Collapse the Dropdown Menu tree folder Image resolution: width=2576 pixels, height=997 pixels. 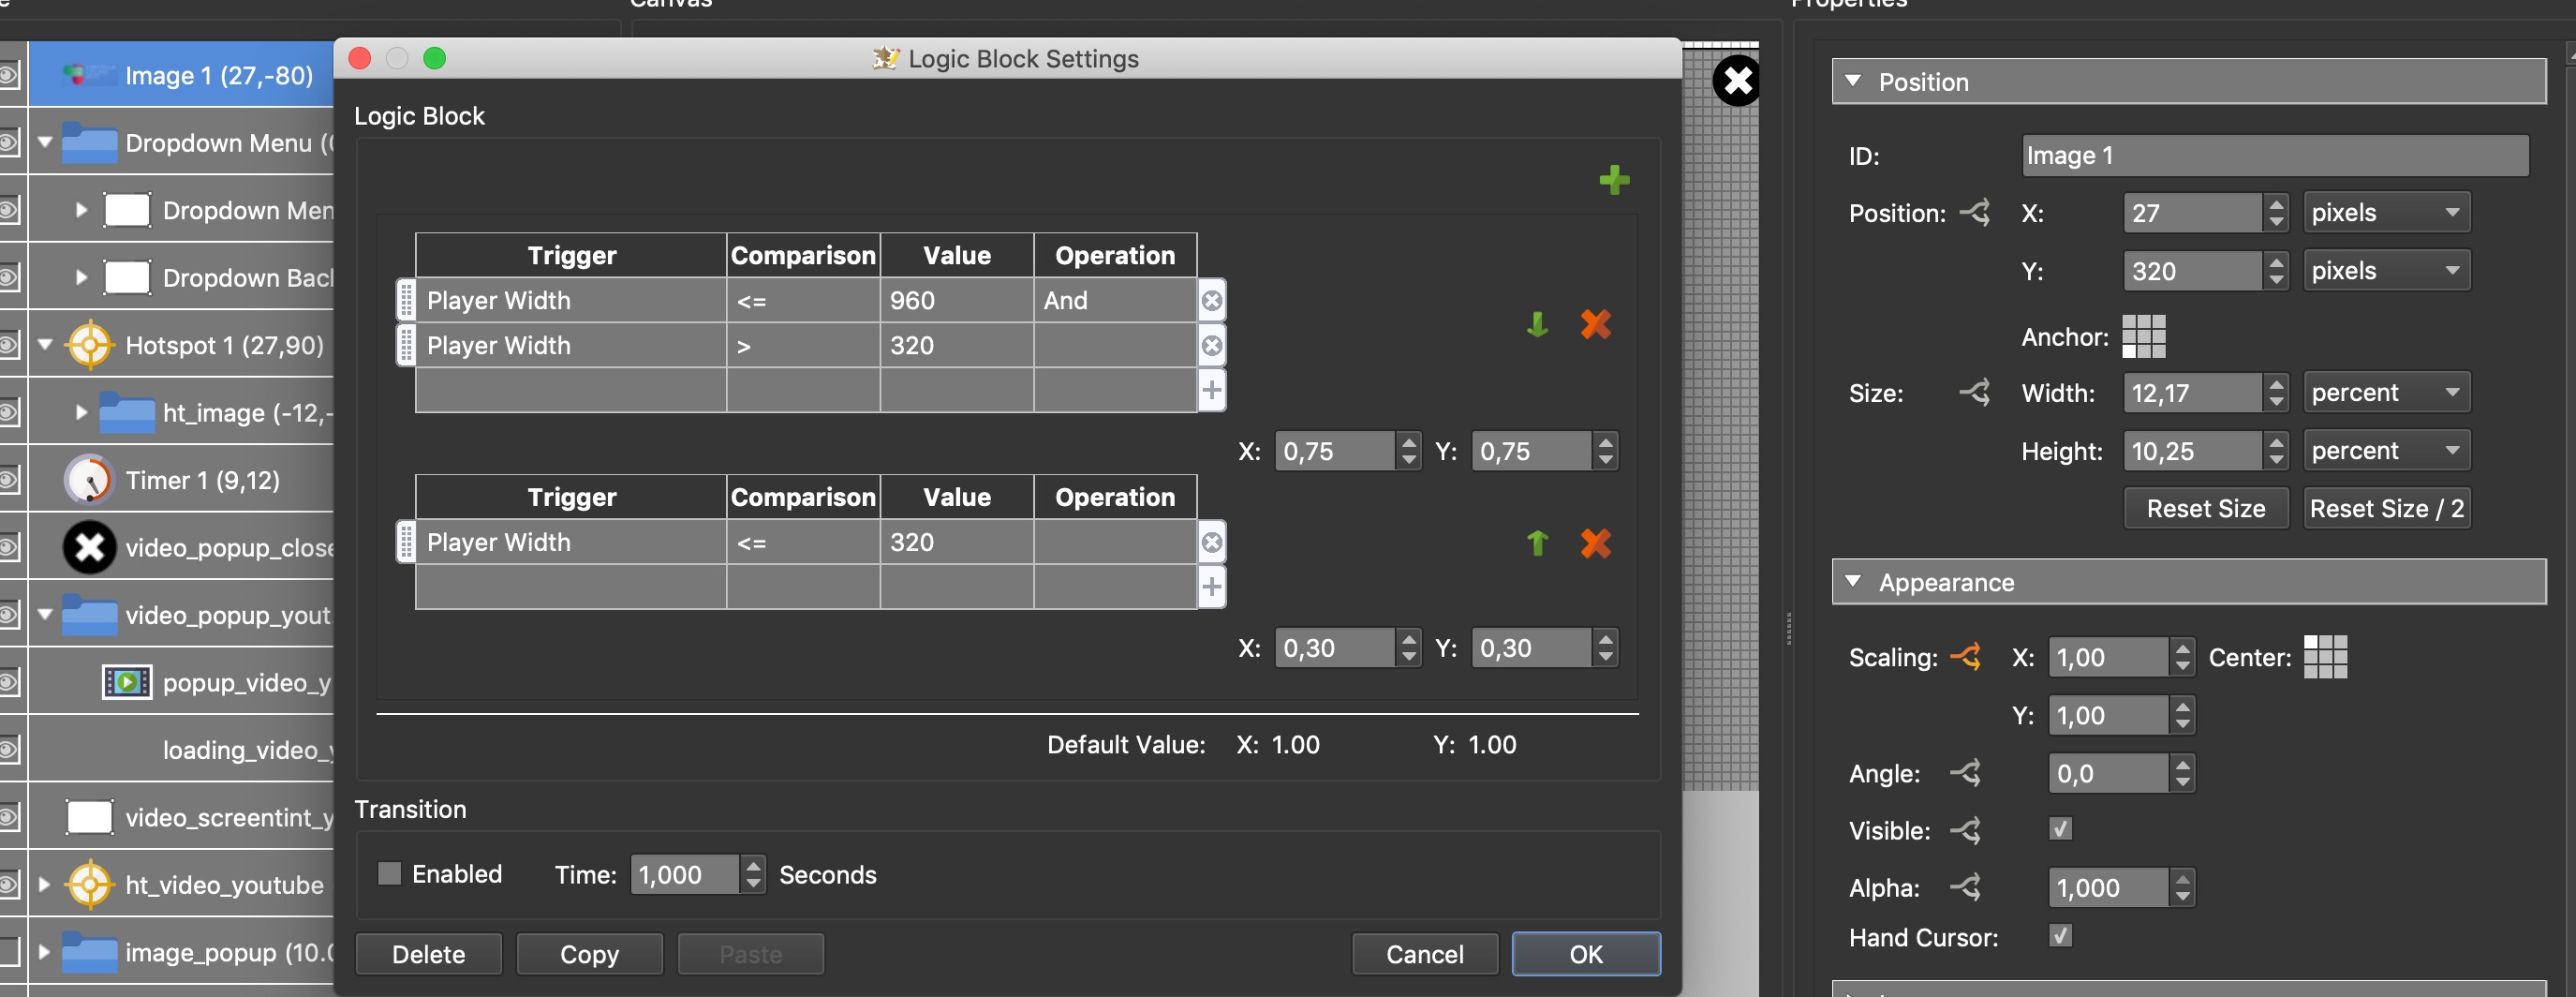point(45,142)
